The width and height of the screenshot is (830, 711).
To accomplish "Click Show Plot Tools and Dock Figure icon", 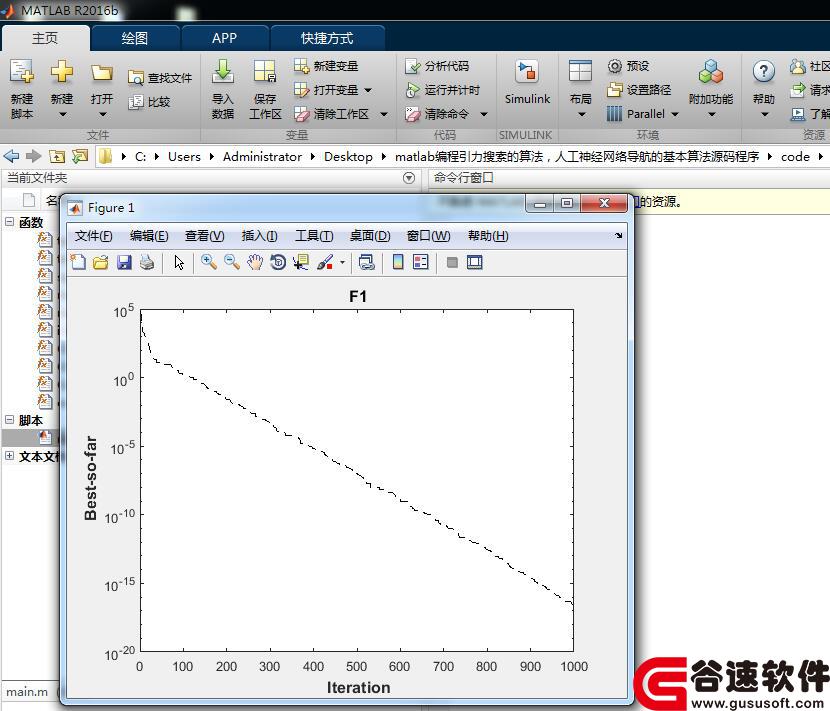I will point(475,262).
